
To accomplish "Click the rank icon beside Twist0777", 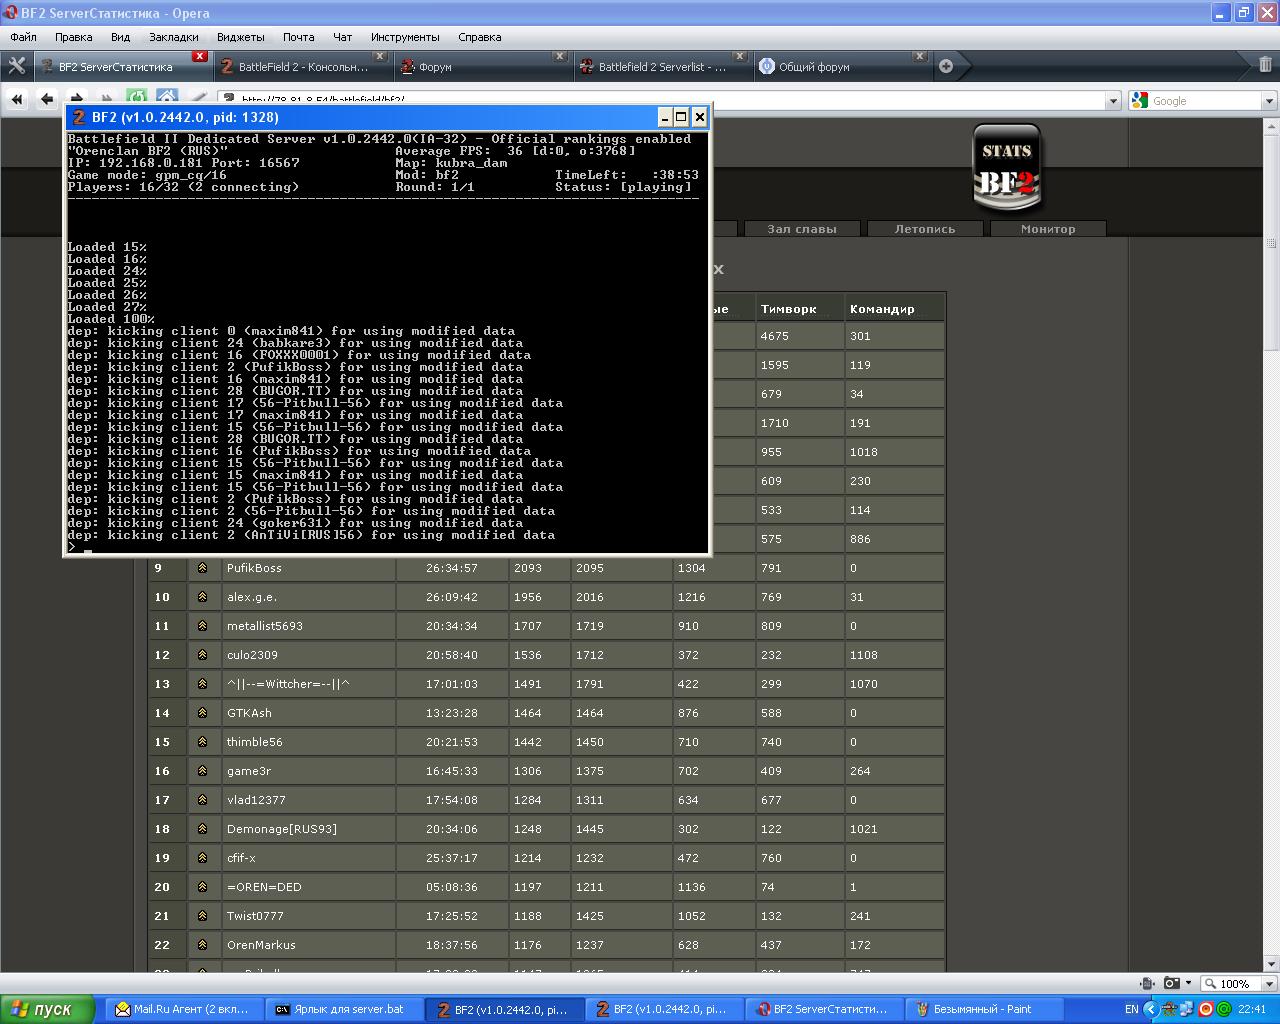I will 202,915.
